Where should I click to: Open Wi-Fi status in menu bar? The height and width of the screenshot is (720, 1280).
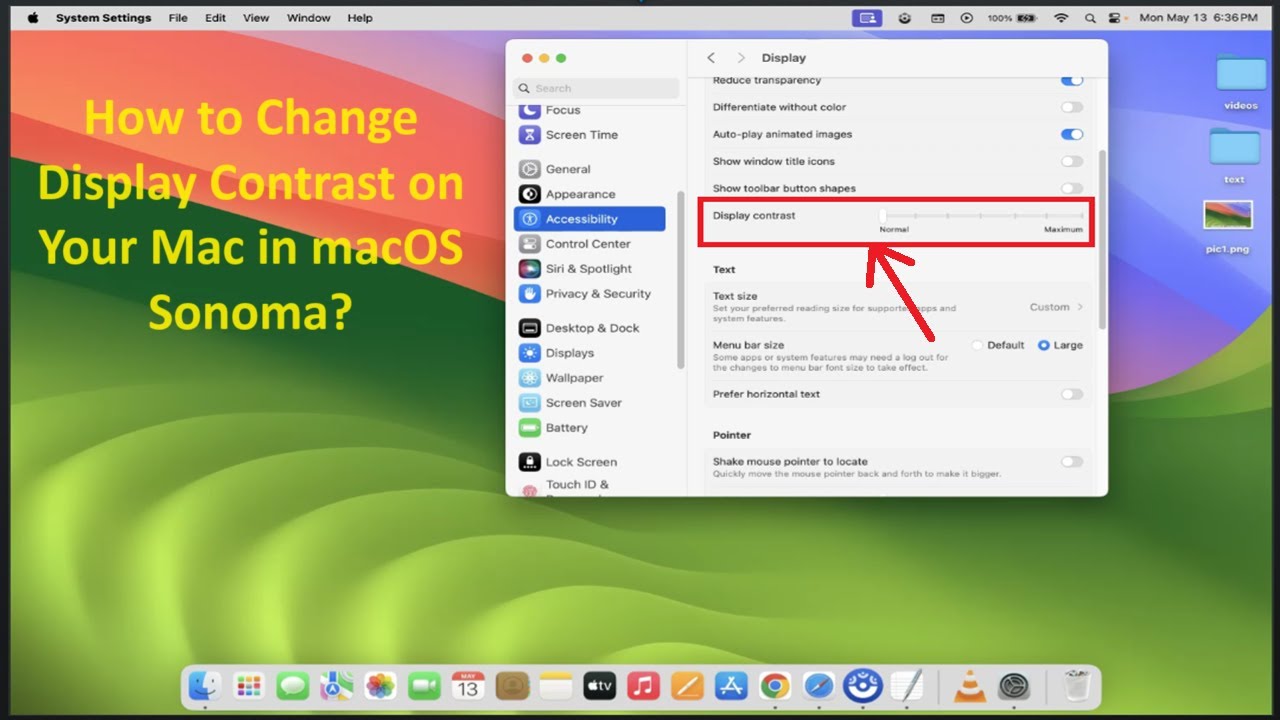click(1061, 18)
